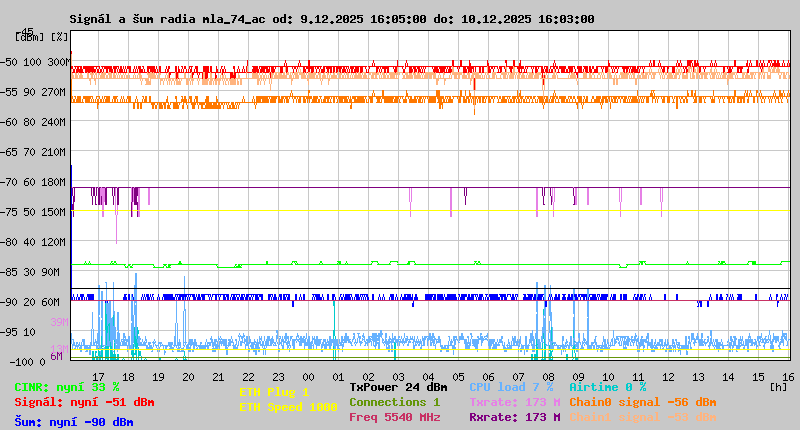The height and width of the screenshot is (430, 800).
Task: Click the 'Connections 1' legend label
Action: pyautogui.click(x=394, y=402)
